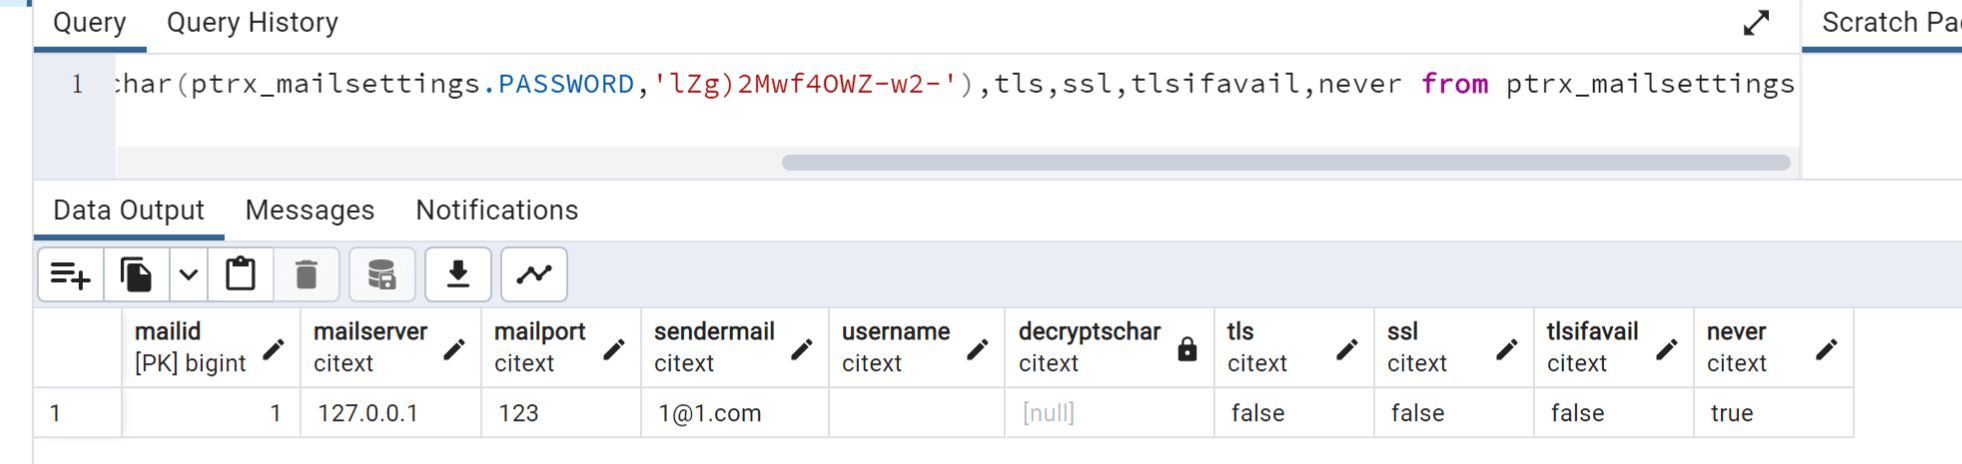
Task: Click edit pencil on sendermail column
Action: click(801, 349)
